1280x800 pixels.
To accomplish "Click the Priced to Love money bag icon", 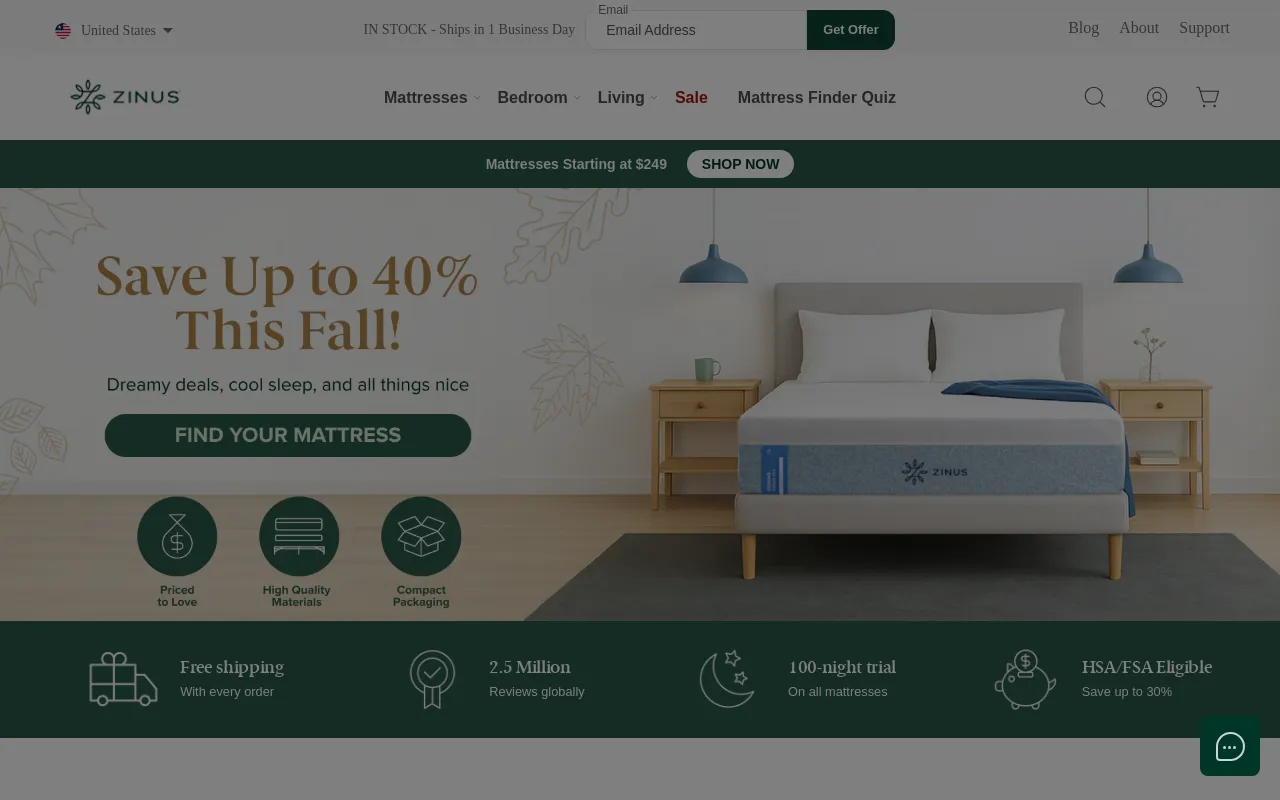I will click(x=177, y=537).
